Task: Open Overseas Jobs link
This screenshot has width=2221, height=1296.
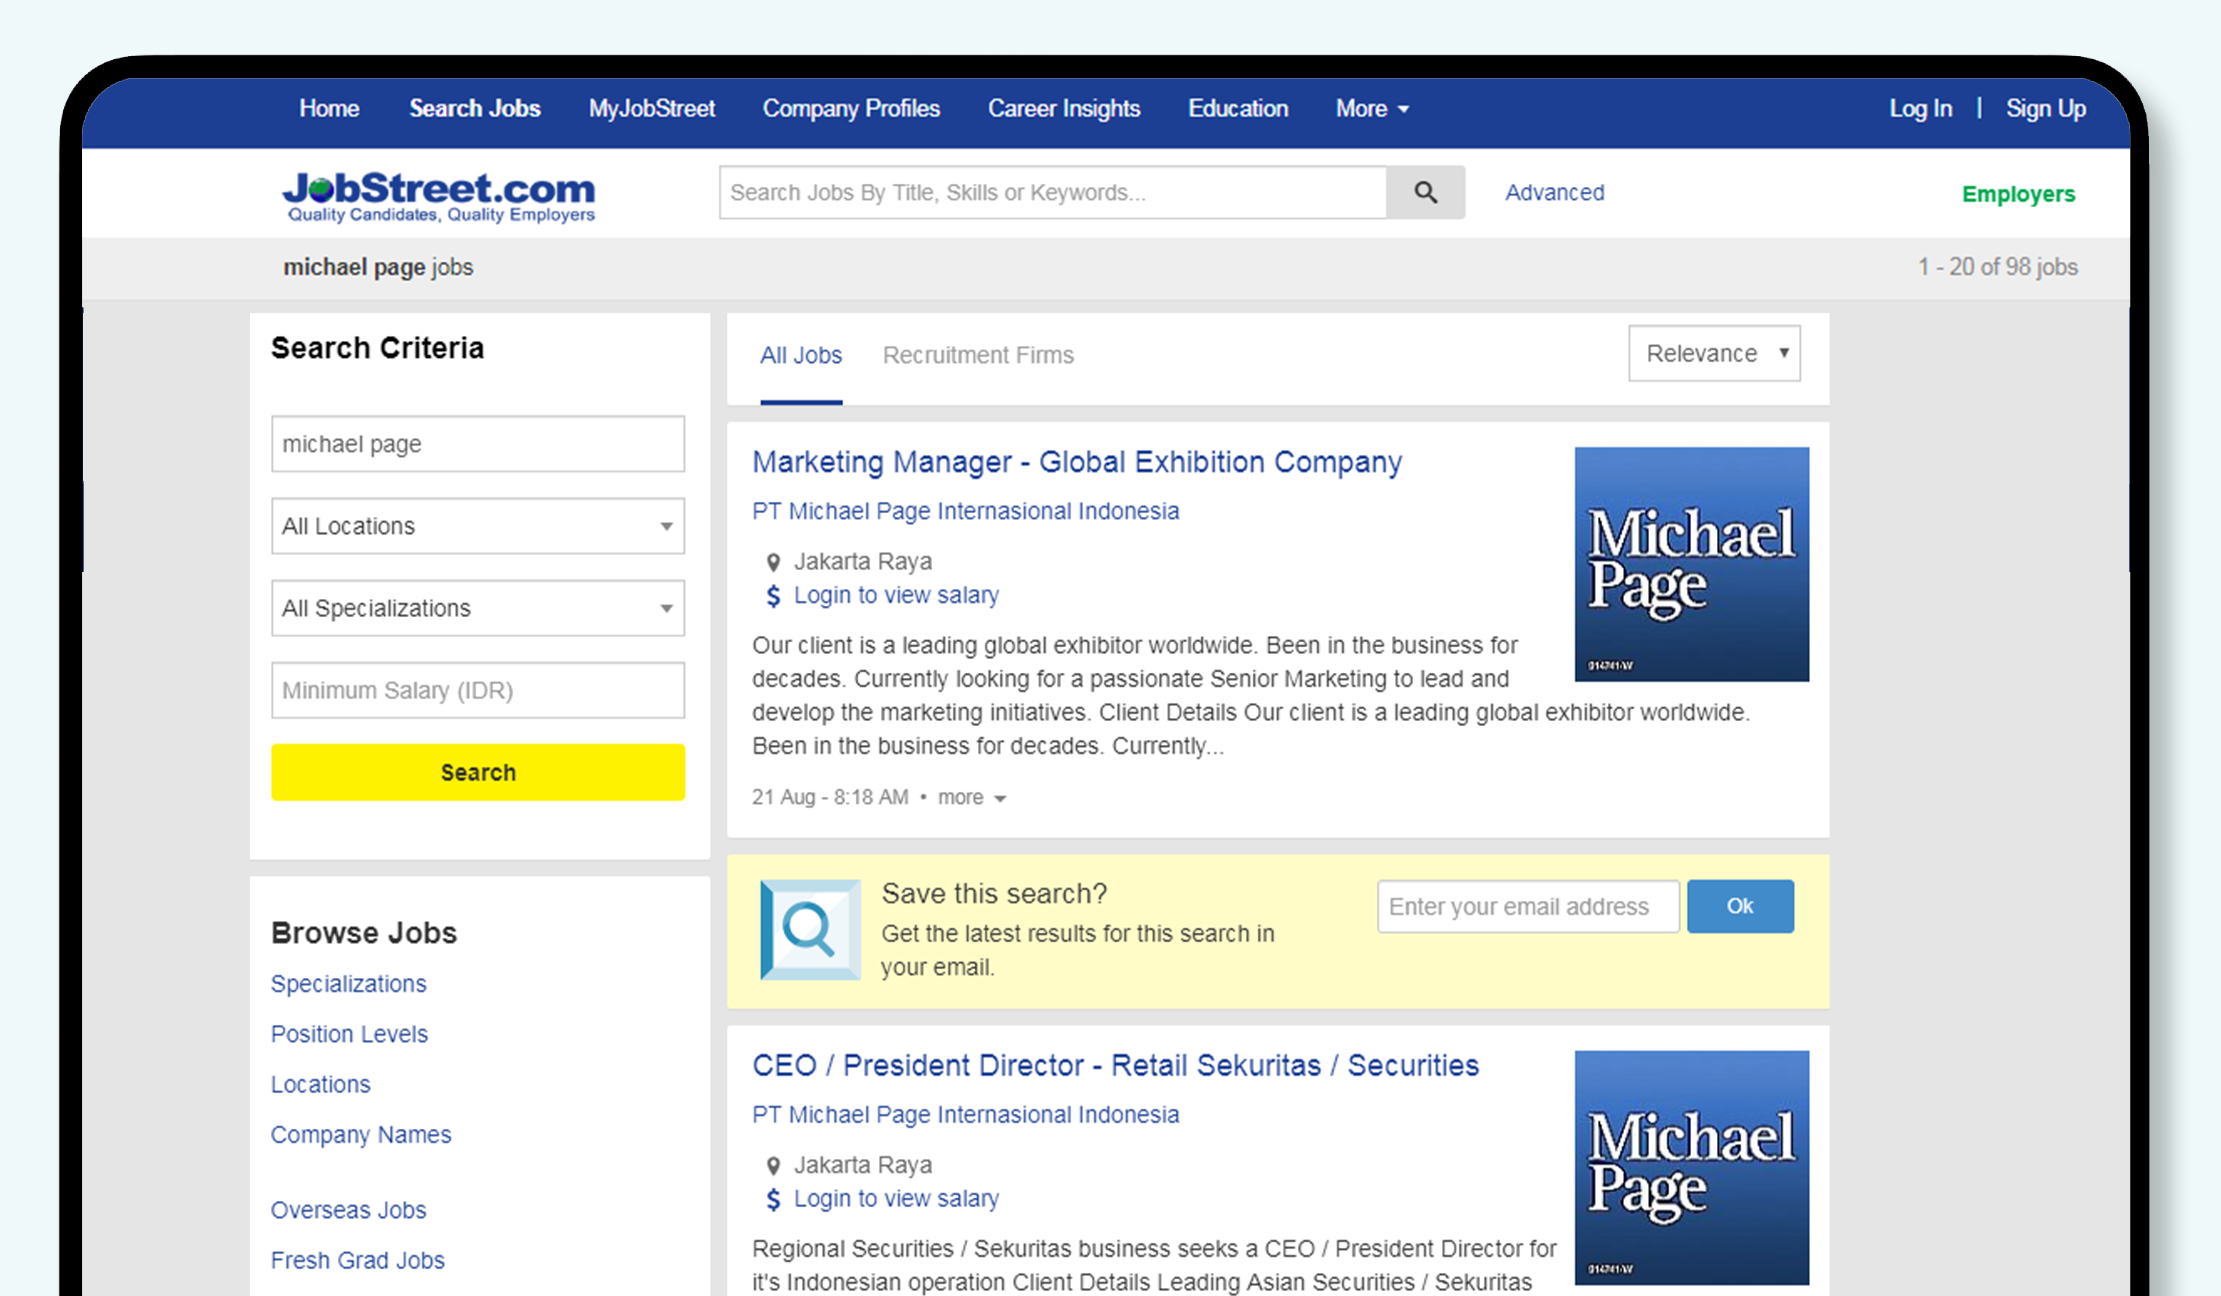Action: tap(348, 1210)
